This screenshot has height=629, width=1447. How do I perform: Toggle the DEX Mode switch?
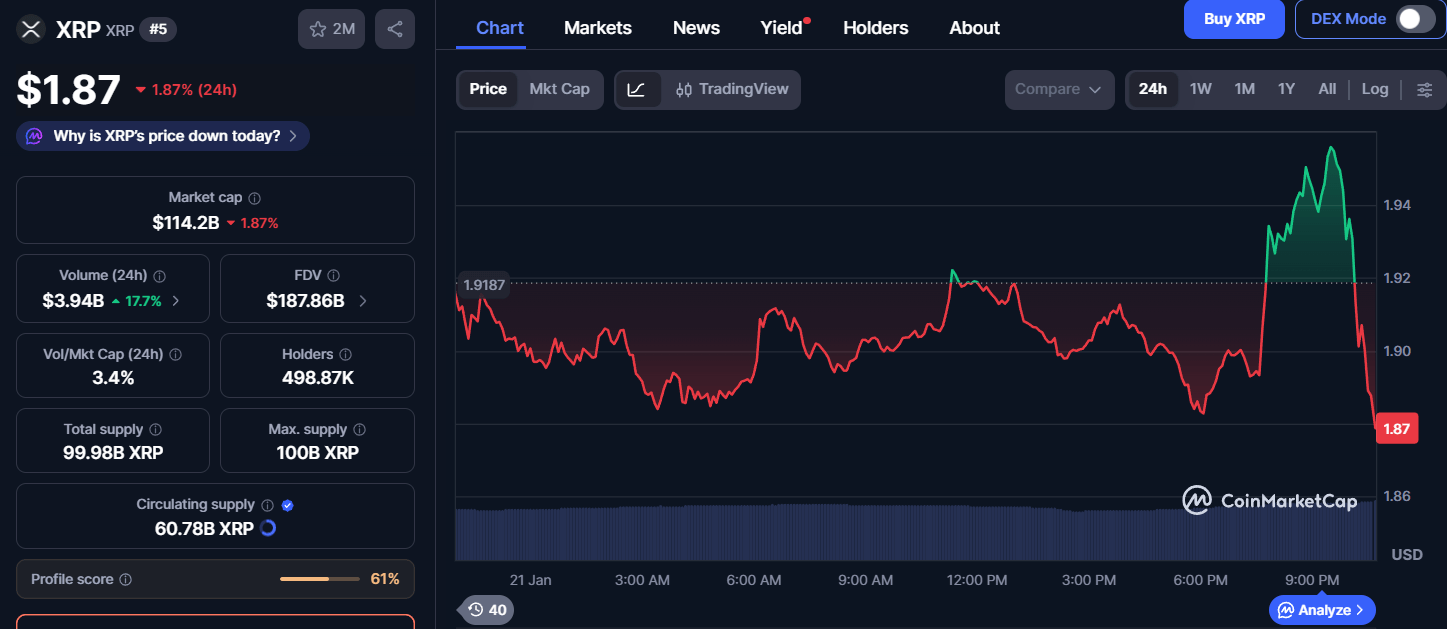point(1415,19)
